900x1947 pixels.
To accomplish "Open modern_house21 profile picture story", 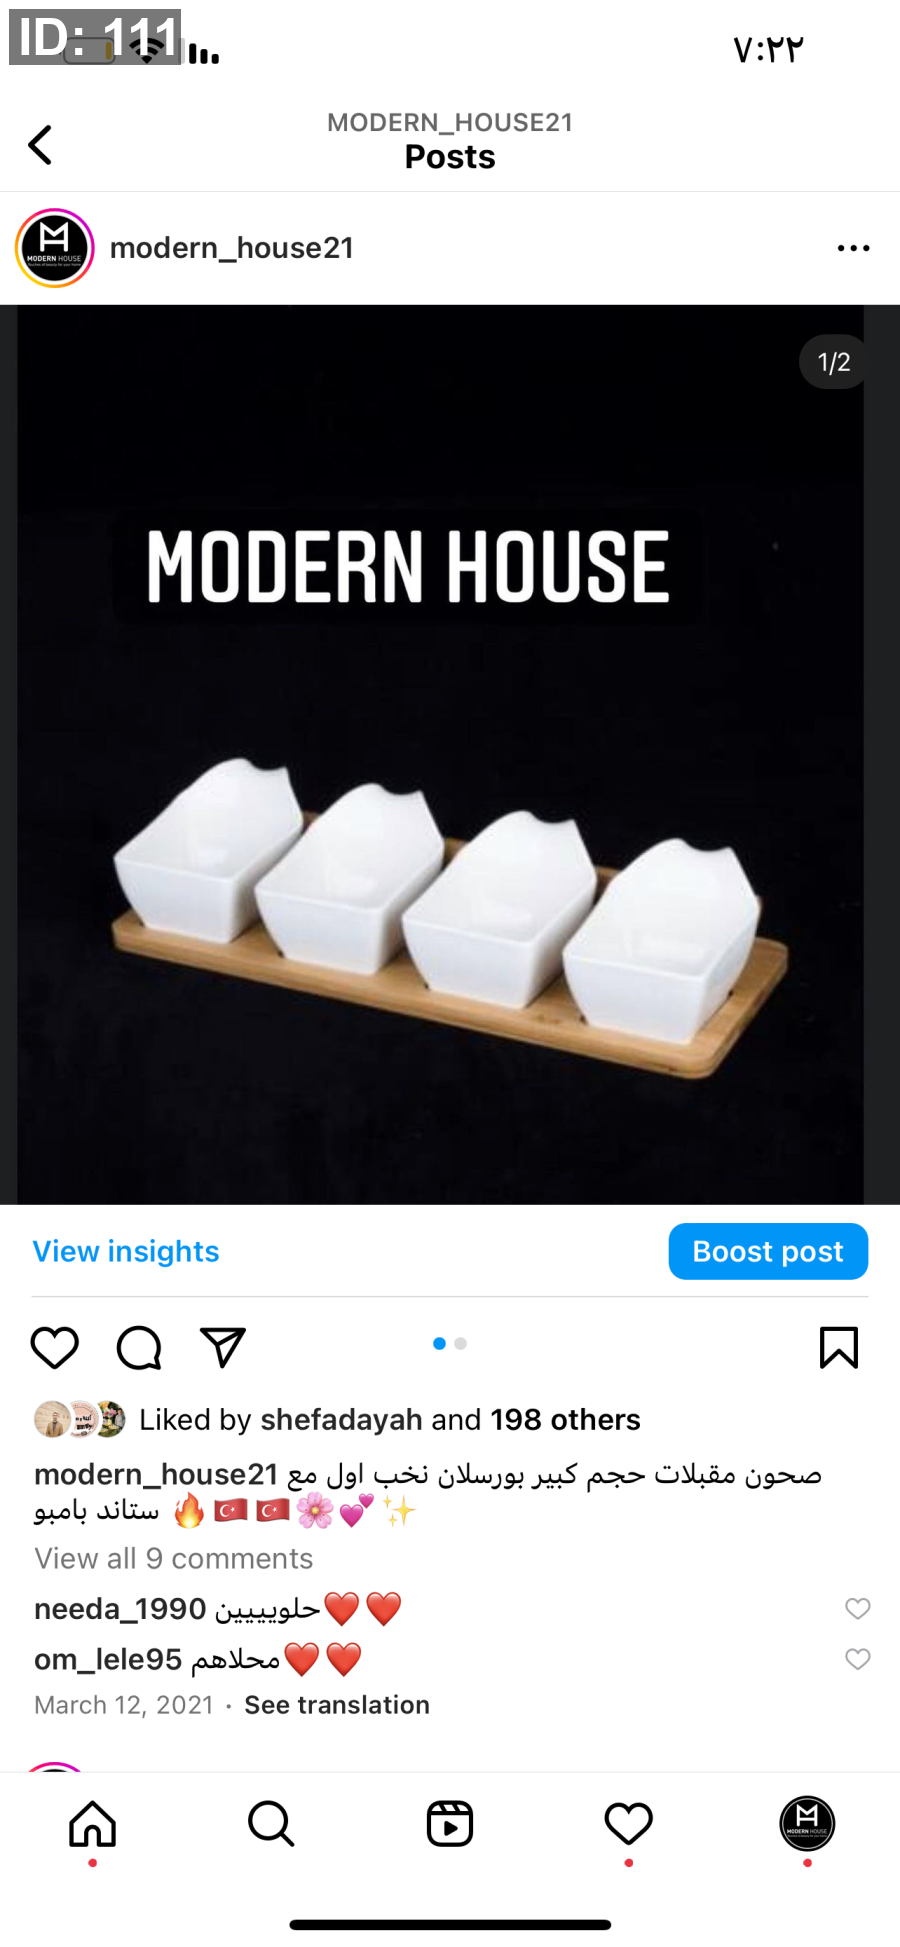I will [55, 248].
